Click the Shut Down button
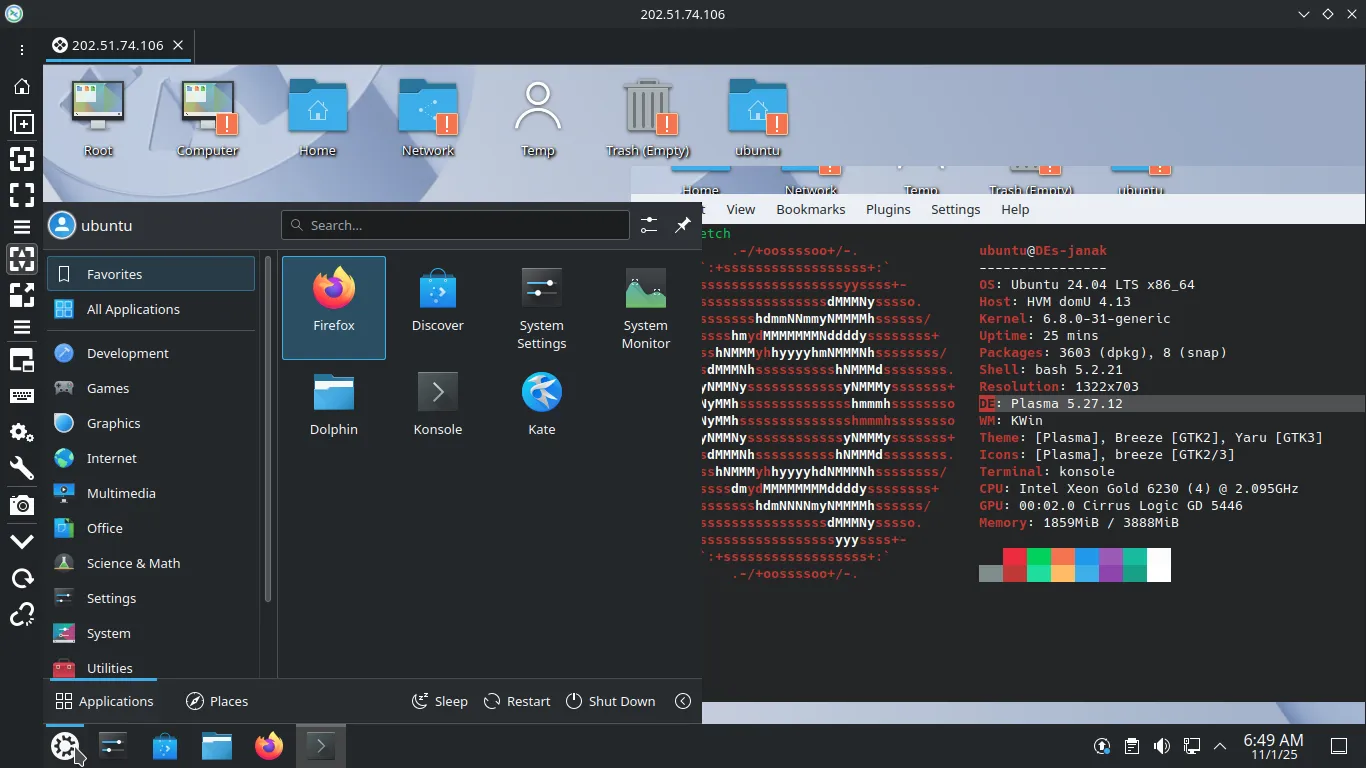The width and height of the screenshot is (1366, 768). click(611, 701)
